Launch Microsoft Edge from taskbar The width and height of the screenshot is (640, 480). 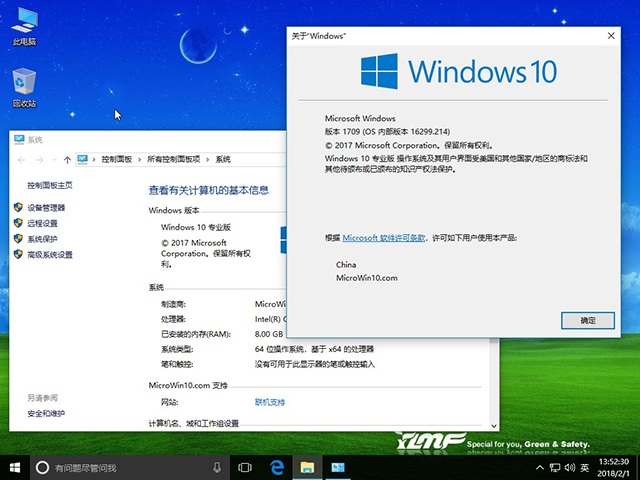coord(277,468)
